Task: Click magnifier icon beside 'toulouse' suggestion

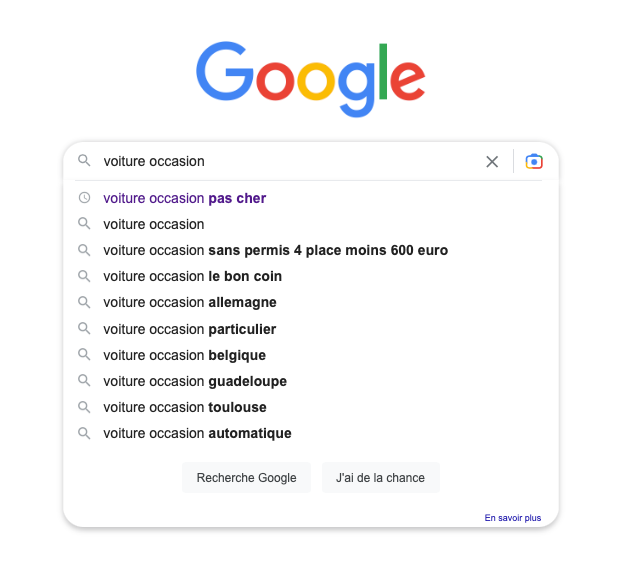Action: click(x=84, y=407)
